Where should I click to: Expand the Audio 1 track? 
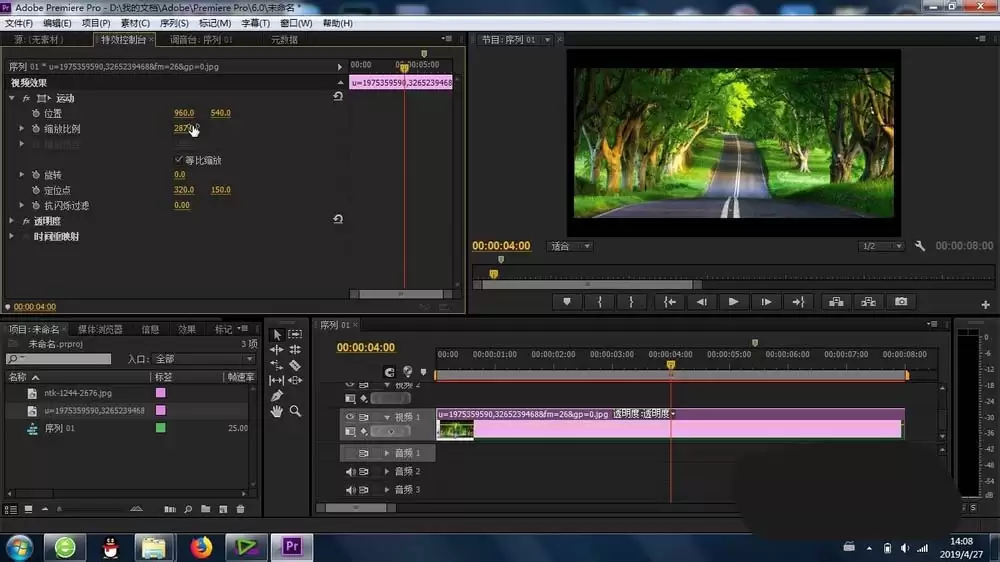(x=386, y=453)
